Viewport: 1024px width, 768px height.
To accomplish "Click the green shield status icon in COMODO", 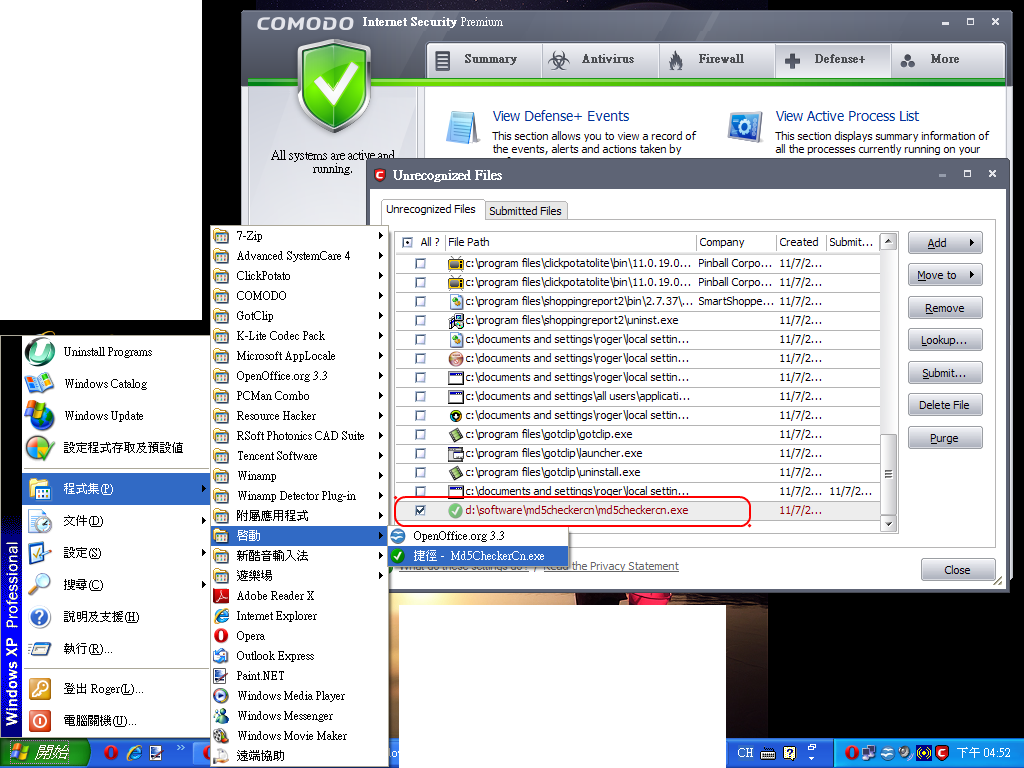I will coord(334,85).
